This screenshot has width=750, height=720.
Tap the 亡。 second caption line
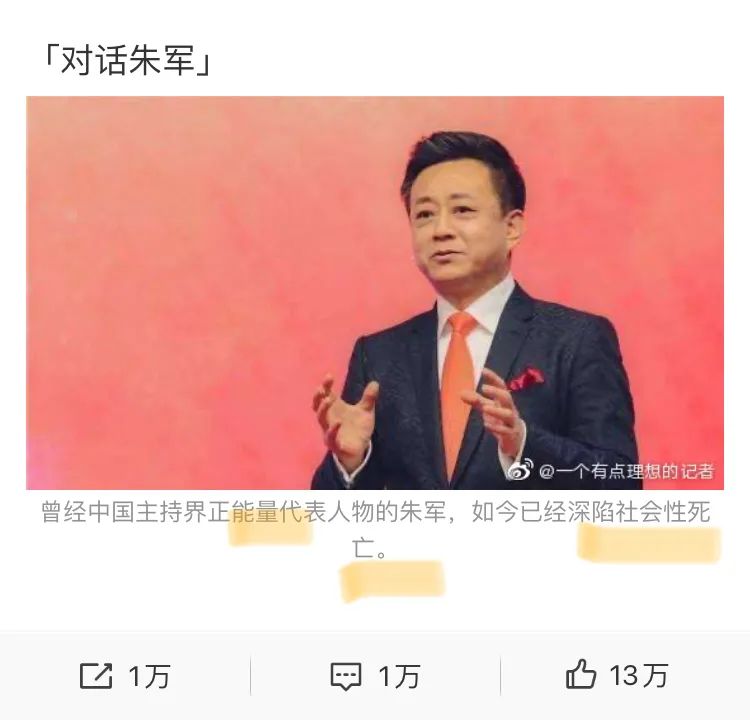[370, 548]
